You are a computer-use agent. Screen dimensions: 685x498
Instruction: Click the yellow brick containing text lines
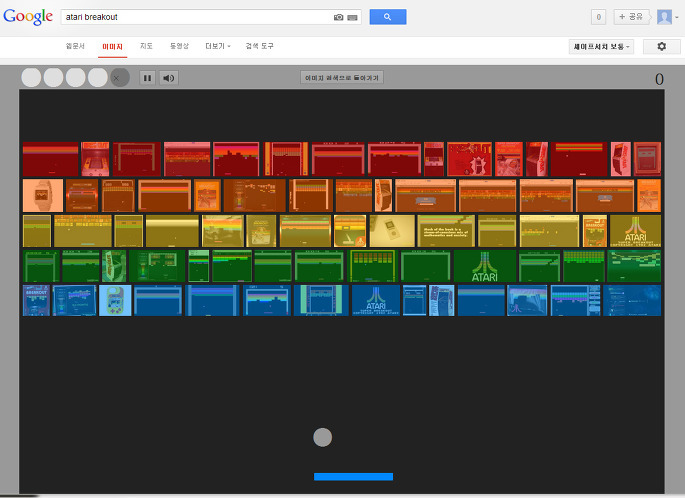(446, 231)
